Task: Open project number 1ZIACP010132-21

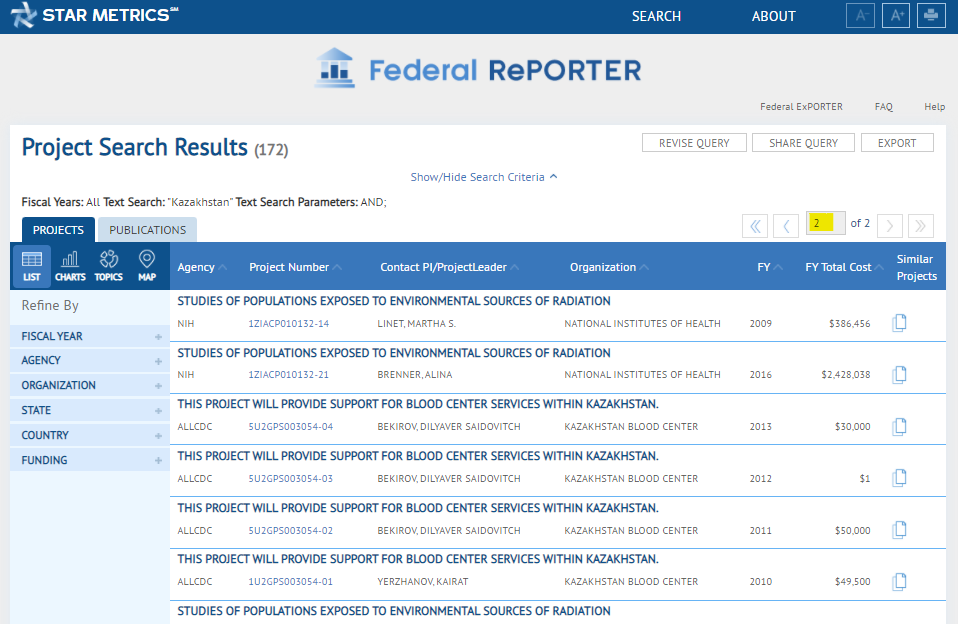Action: tap(288, 375)
